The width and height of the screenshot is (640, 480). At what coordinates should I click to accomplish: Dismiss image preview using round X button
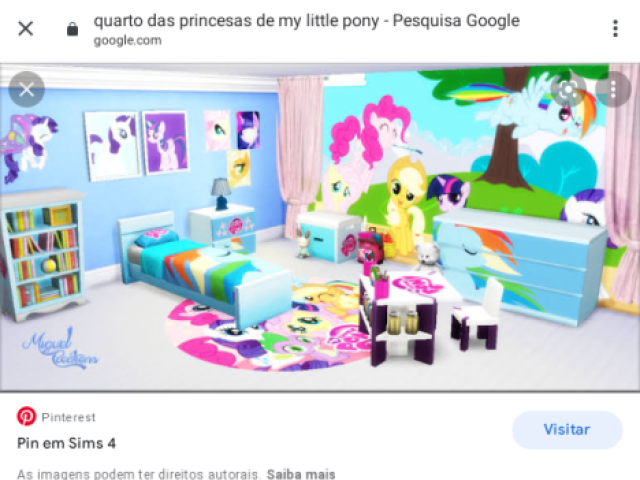tap(27, 89)
